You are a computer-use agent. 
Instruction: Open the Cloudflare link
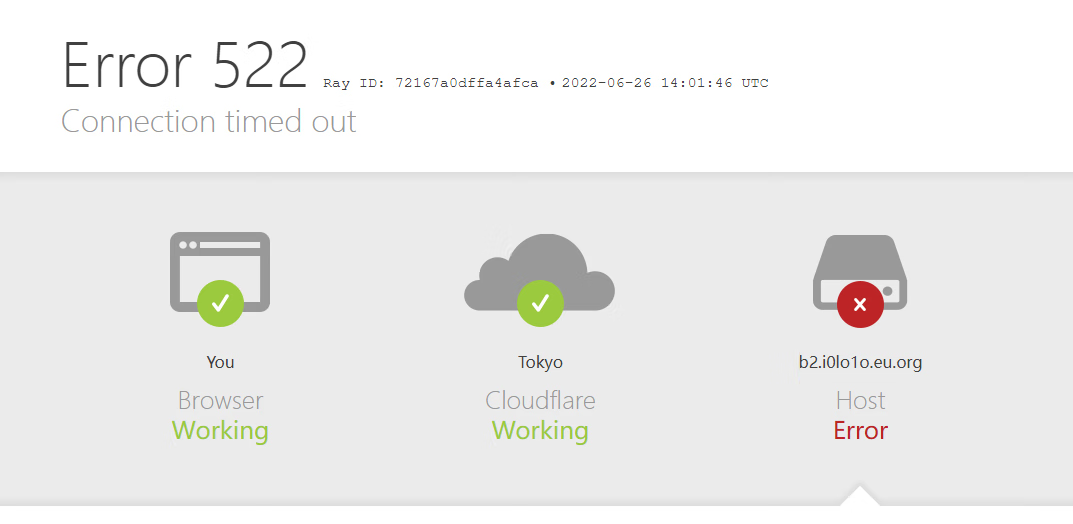[x=540, y=400]
